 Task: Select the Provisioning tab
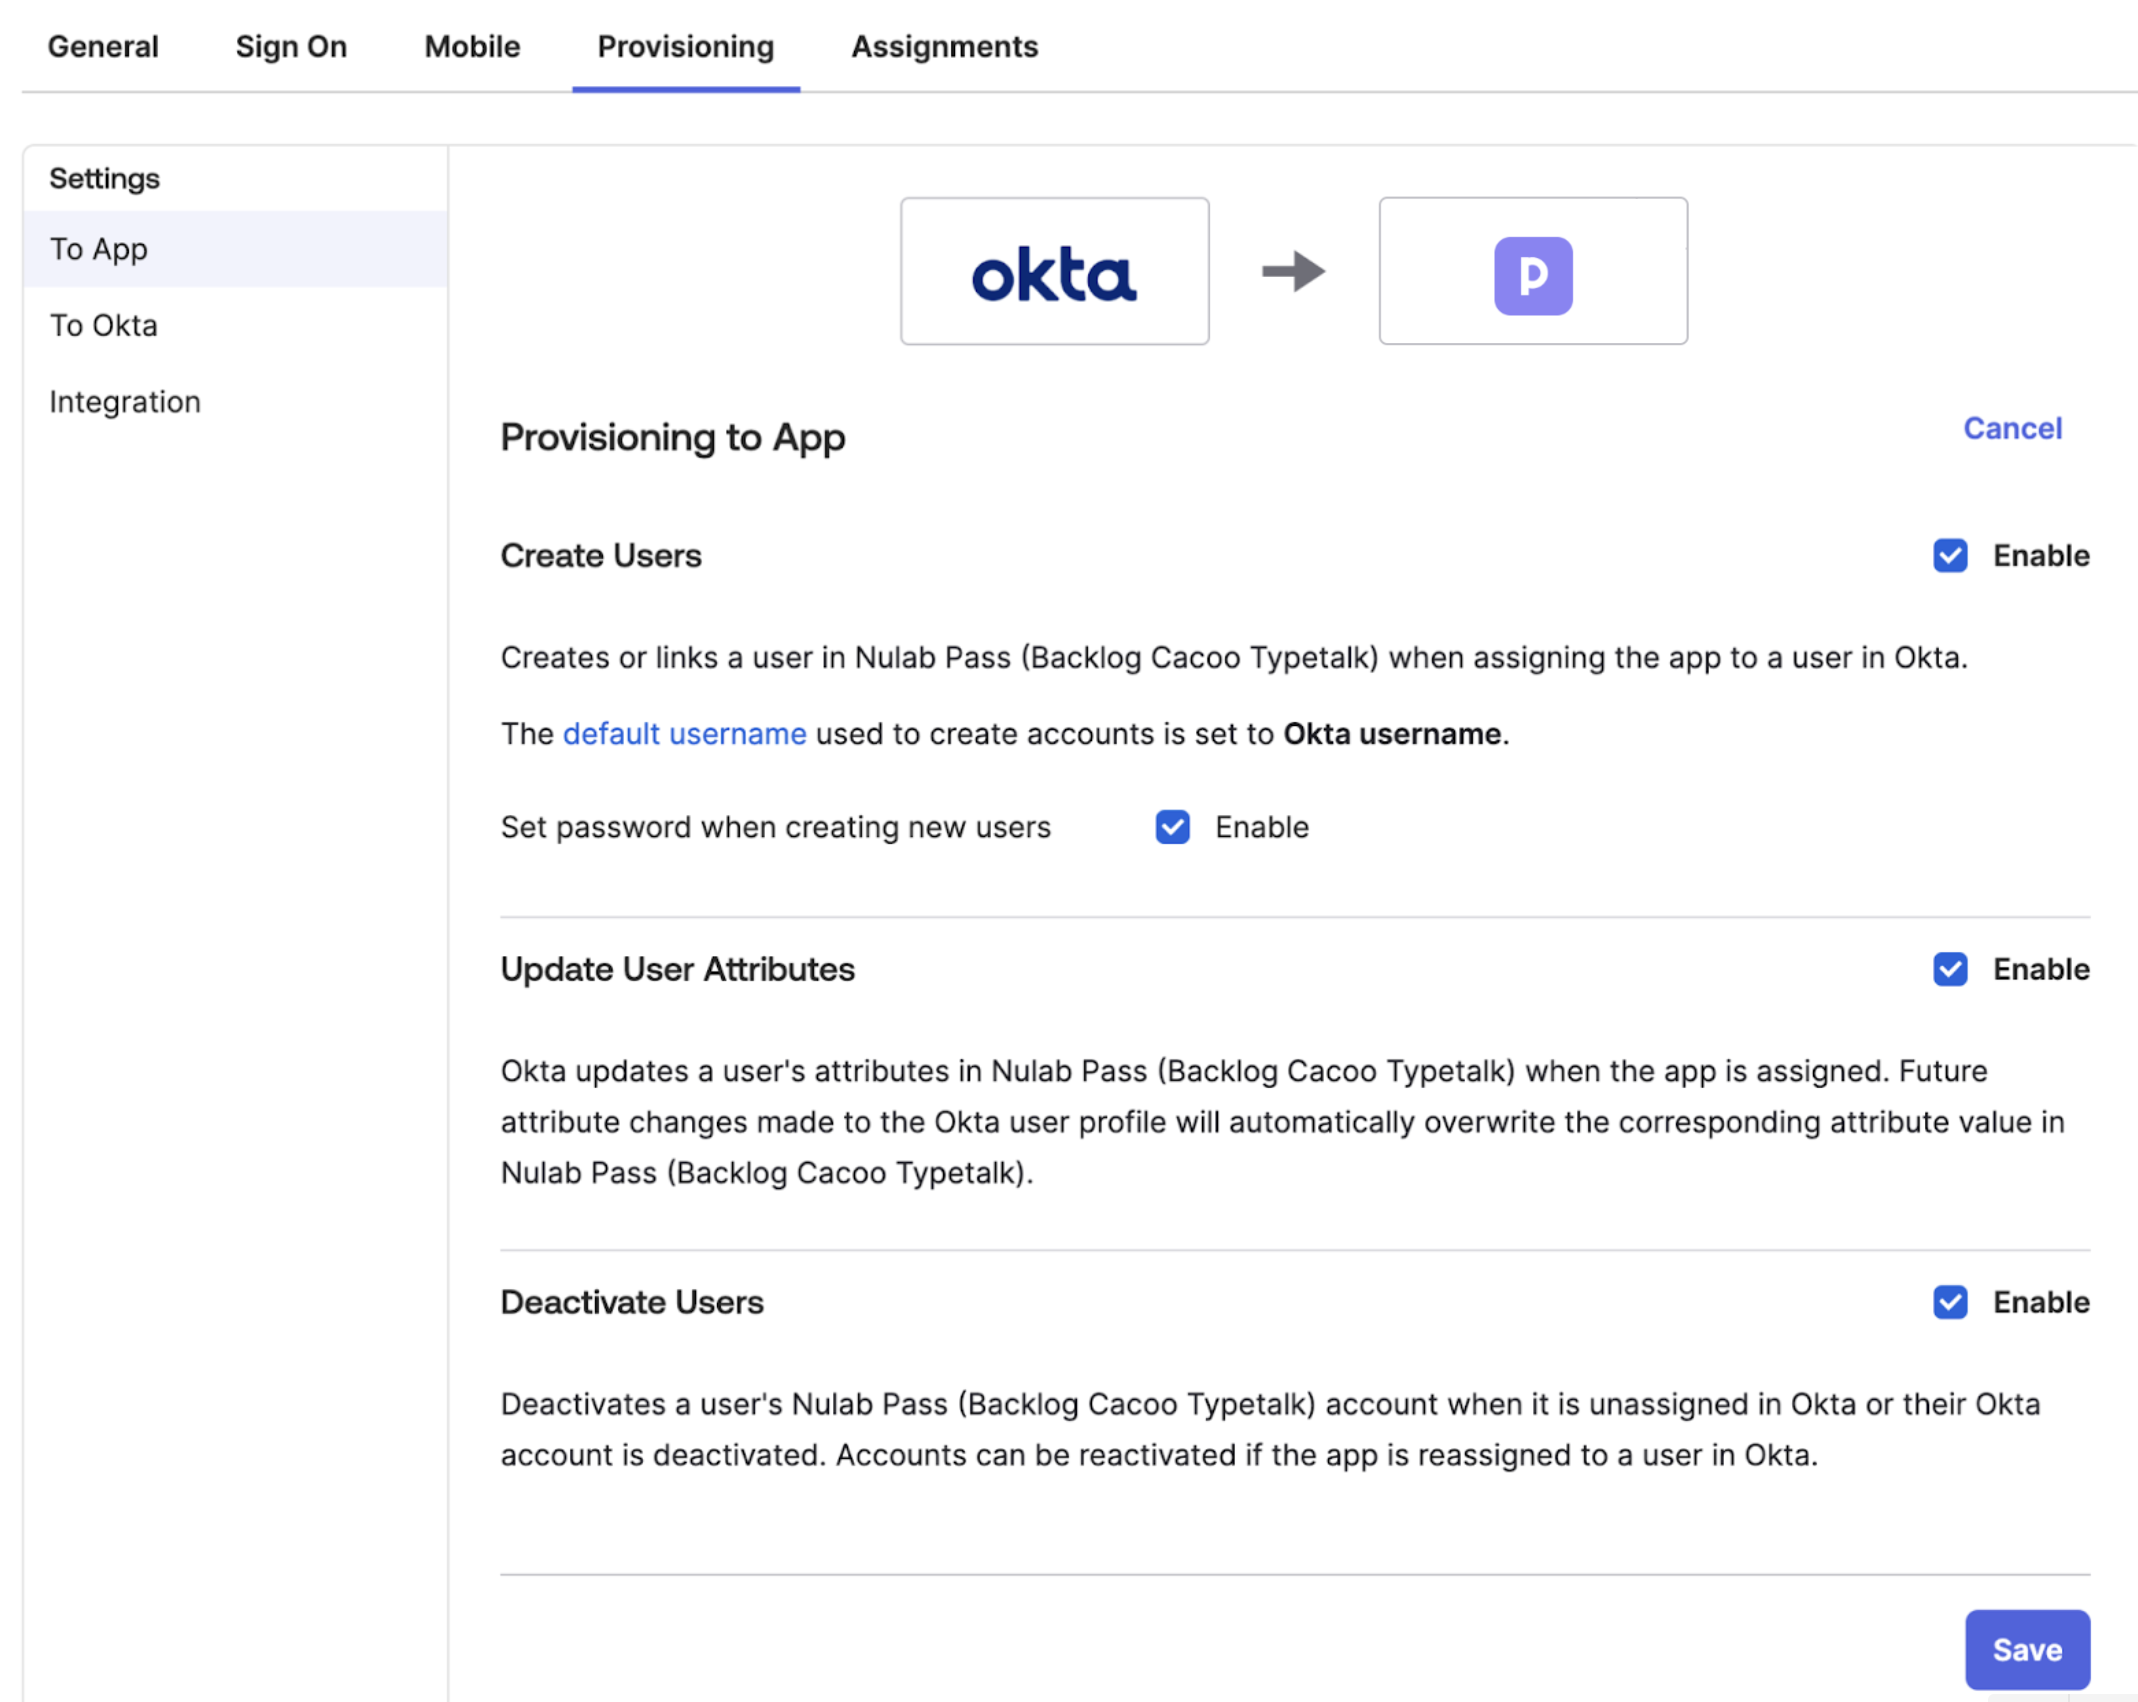coord(686,47)
